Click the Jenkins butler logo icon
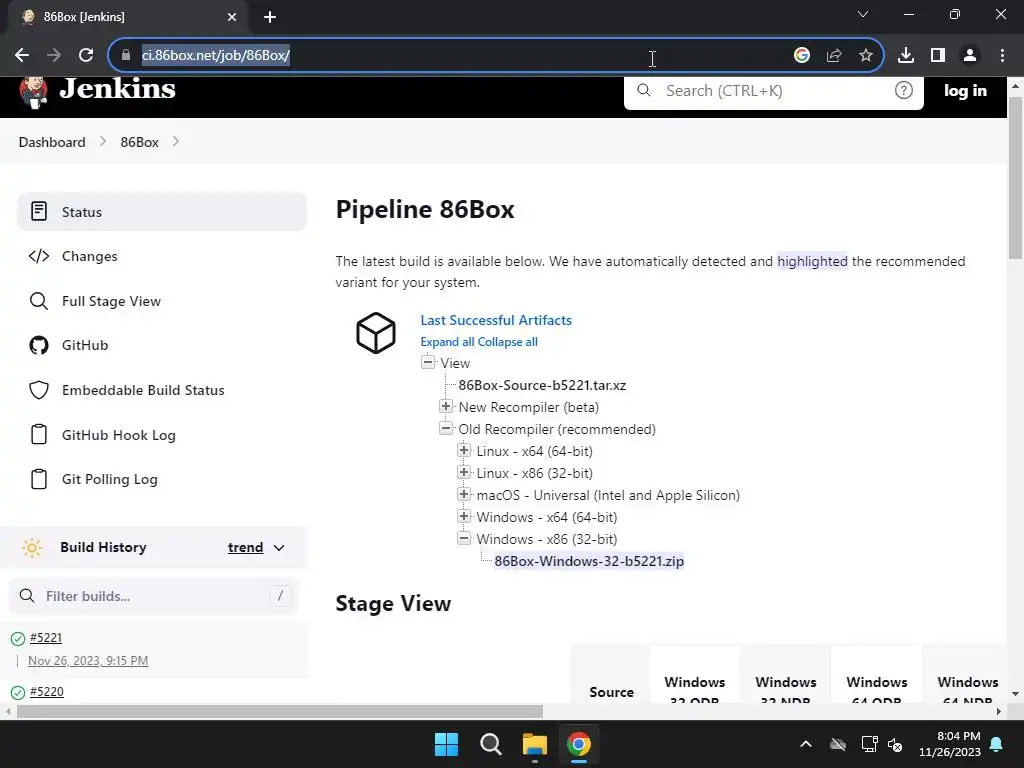Image resolution: width=1024 pixels, height=768 pixels. coord(33,92)
